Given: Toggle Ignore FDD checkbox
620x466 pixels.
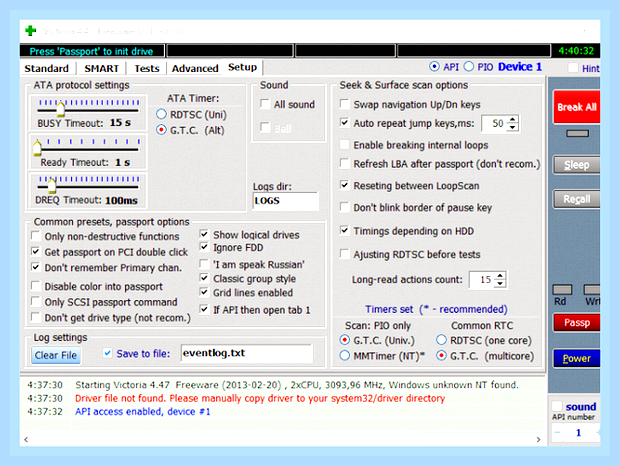Looking at the screenshot, I should 204,247.
